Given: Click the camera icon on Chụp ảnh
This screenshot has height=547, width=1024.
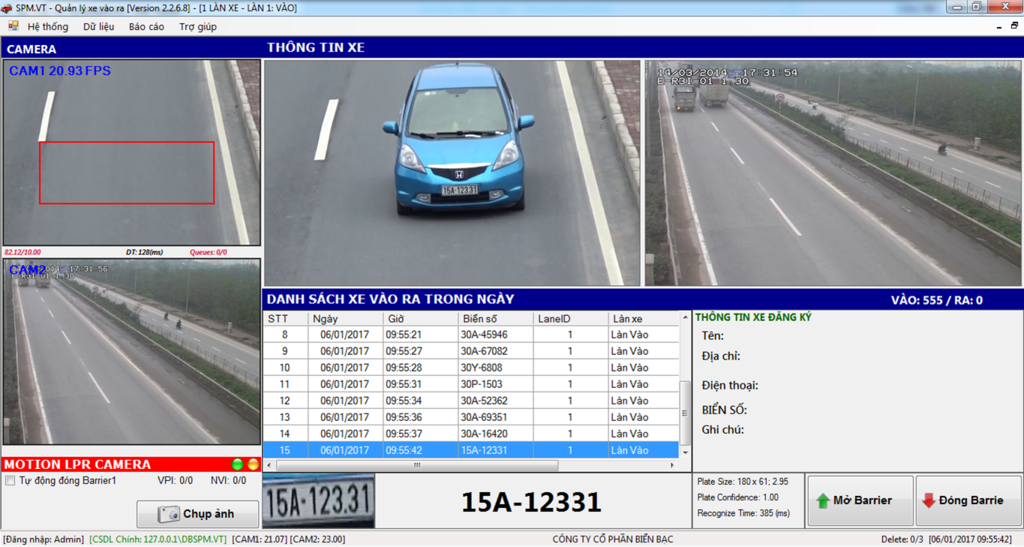Looking at the screenshot, I should coord(168,514).
